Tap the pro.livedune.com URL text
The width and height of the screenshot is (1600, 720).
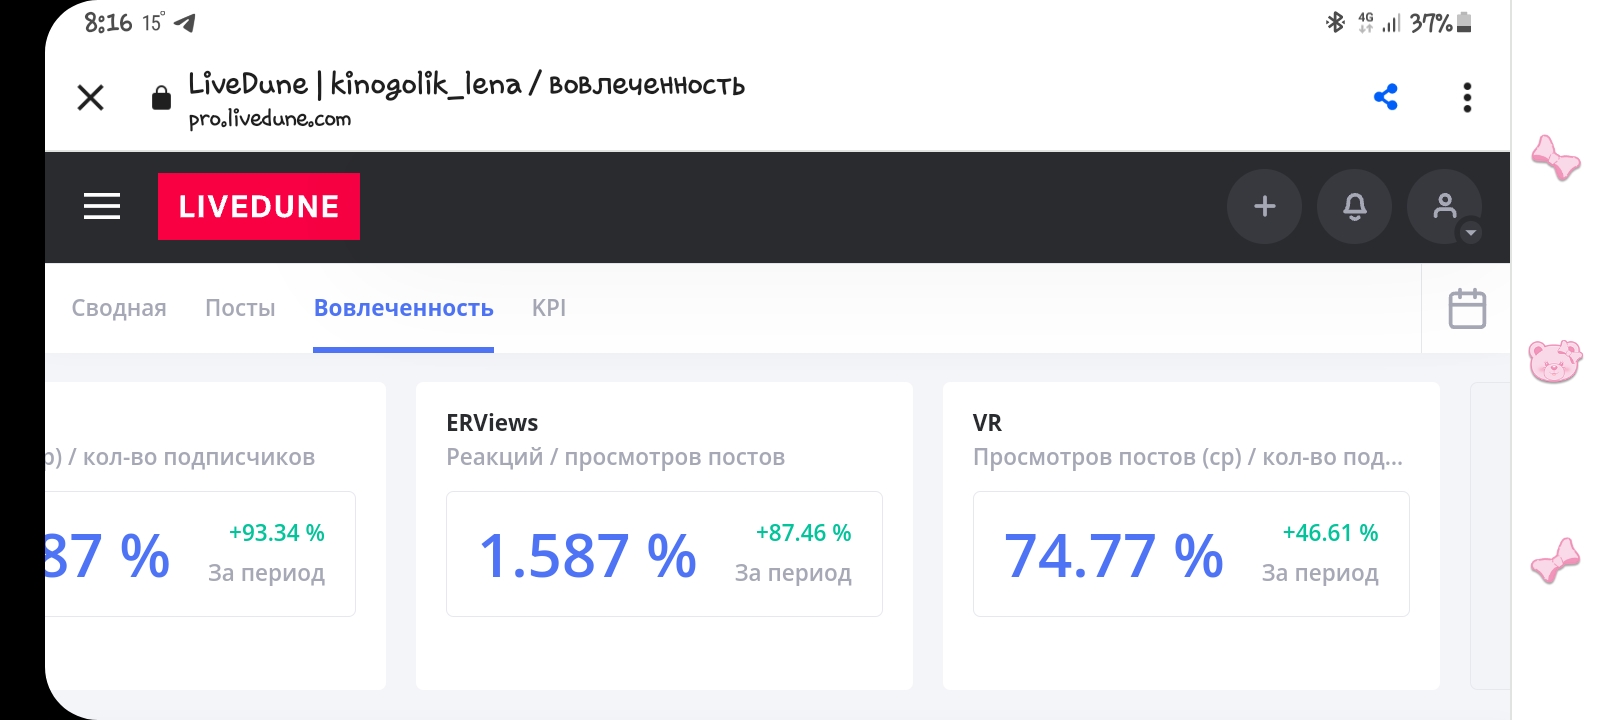(270, 119)
